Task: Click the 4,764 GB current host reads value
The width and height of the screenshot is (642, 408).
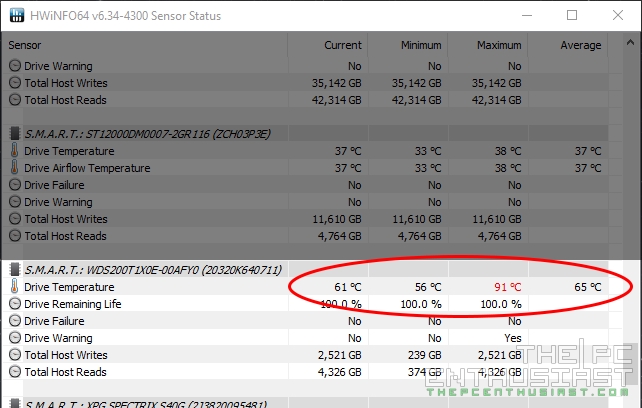Action: tap(339, 236)
